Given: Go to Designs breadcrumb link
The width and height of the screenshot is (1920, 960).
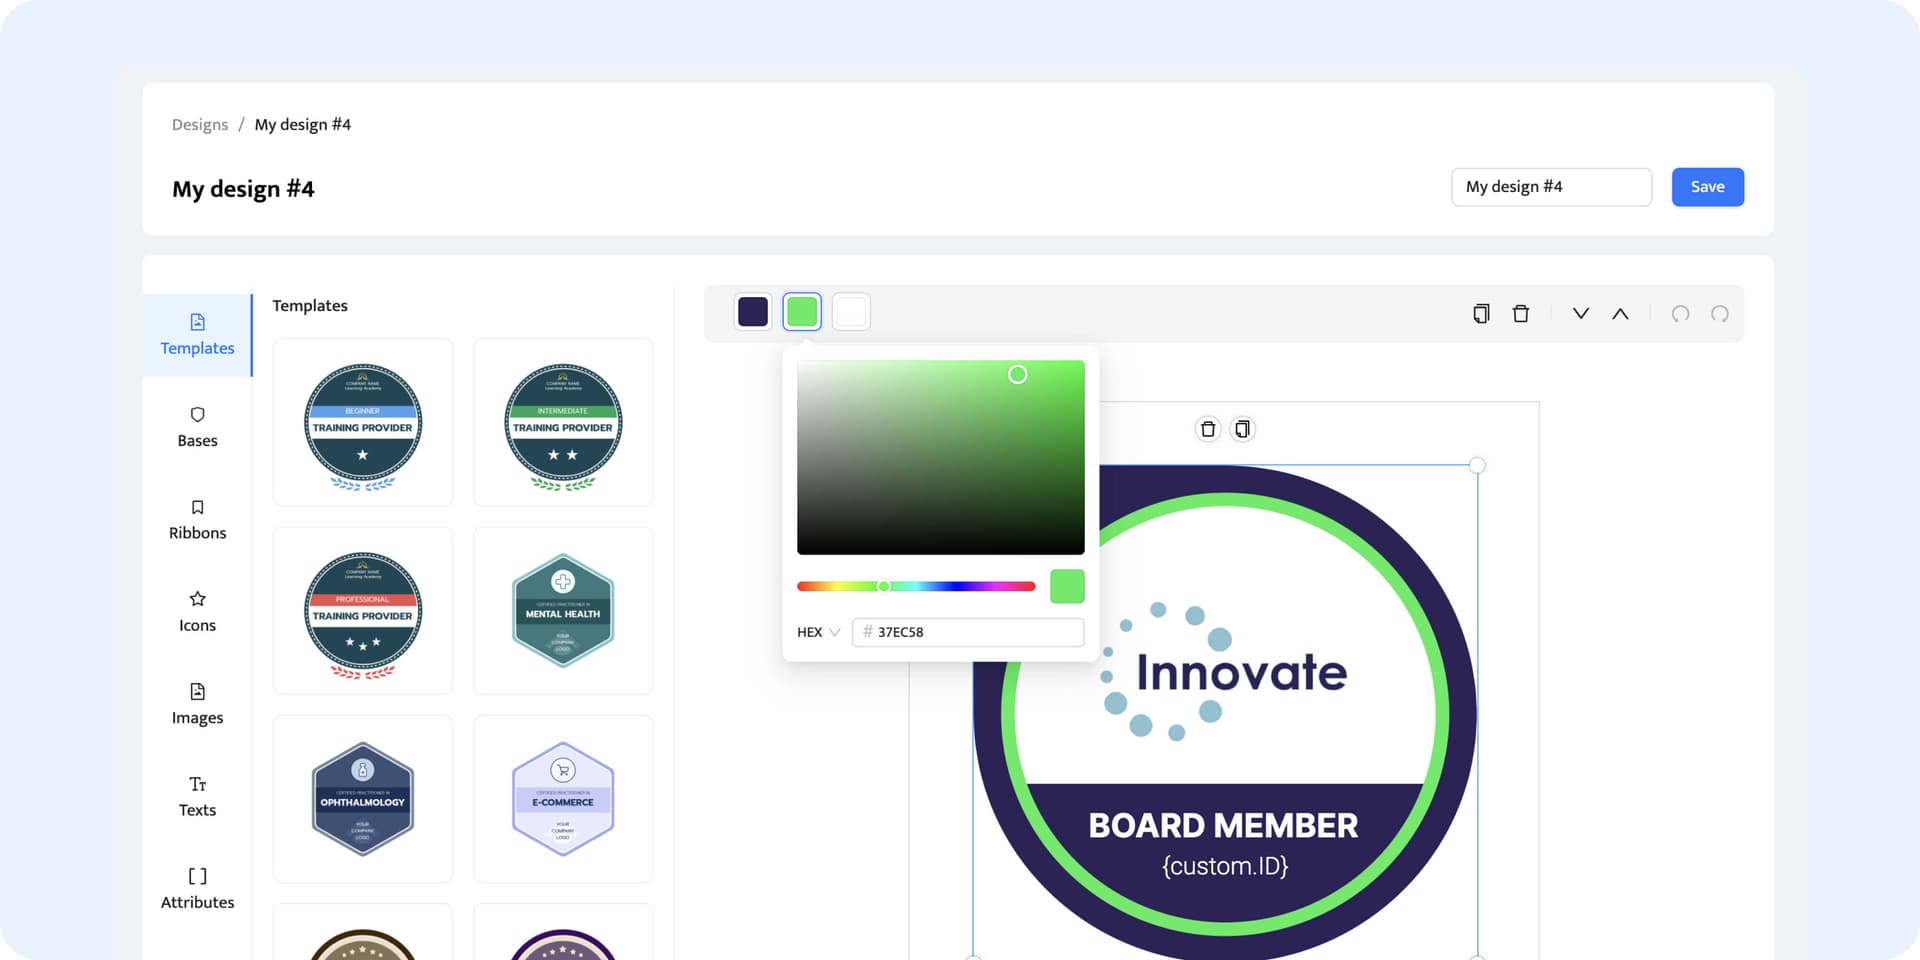Looking at the screenshot, I should click(200, 125).
